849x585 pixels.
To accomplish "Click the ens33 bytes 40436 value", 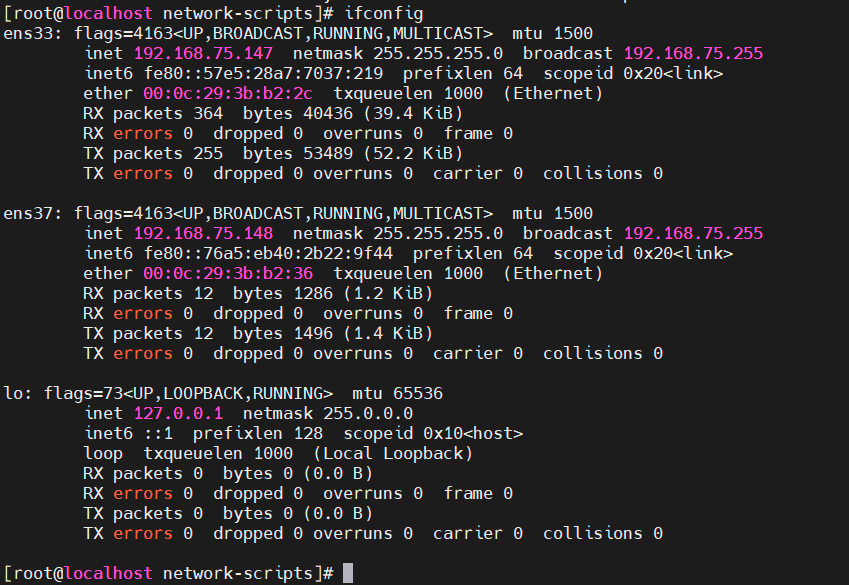I will tap(328, 113).
